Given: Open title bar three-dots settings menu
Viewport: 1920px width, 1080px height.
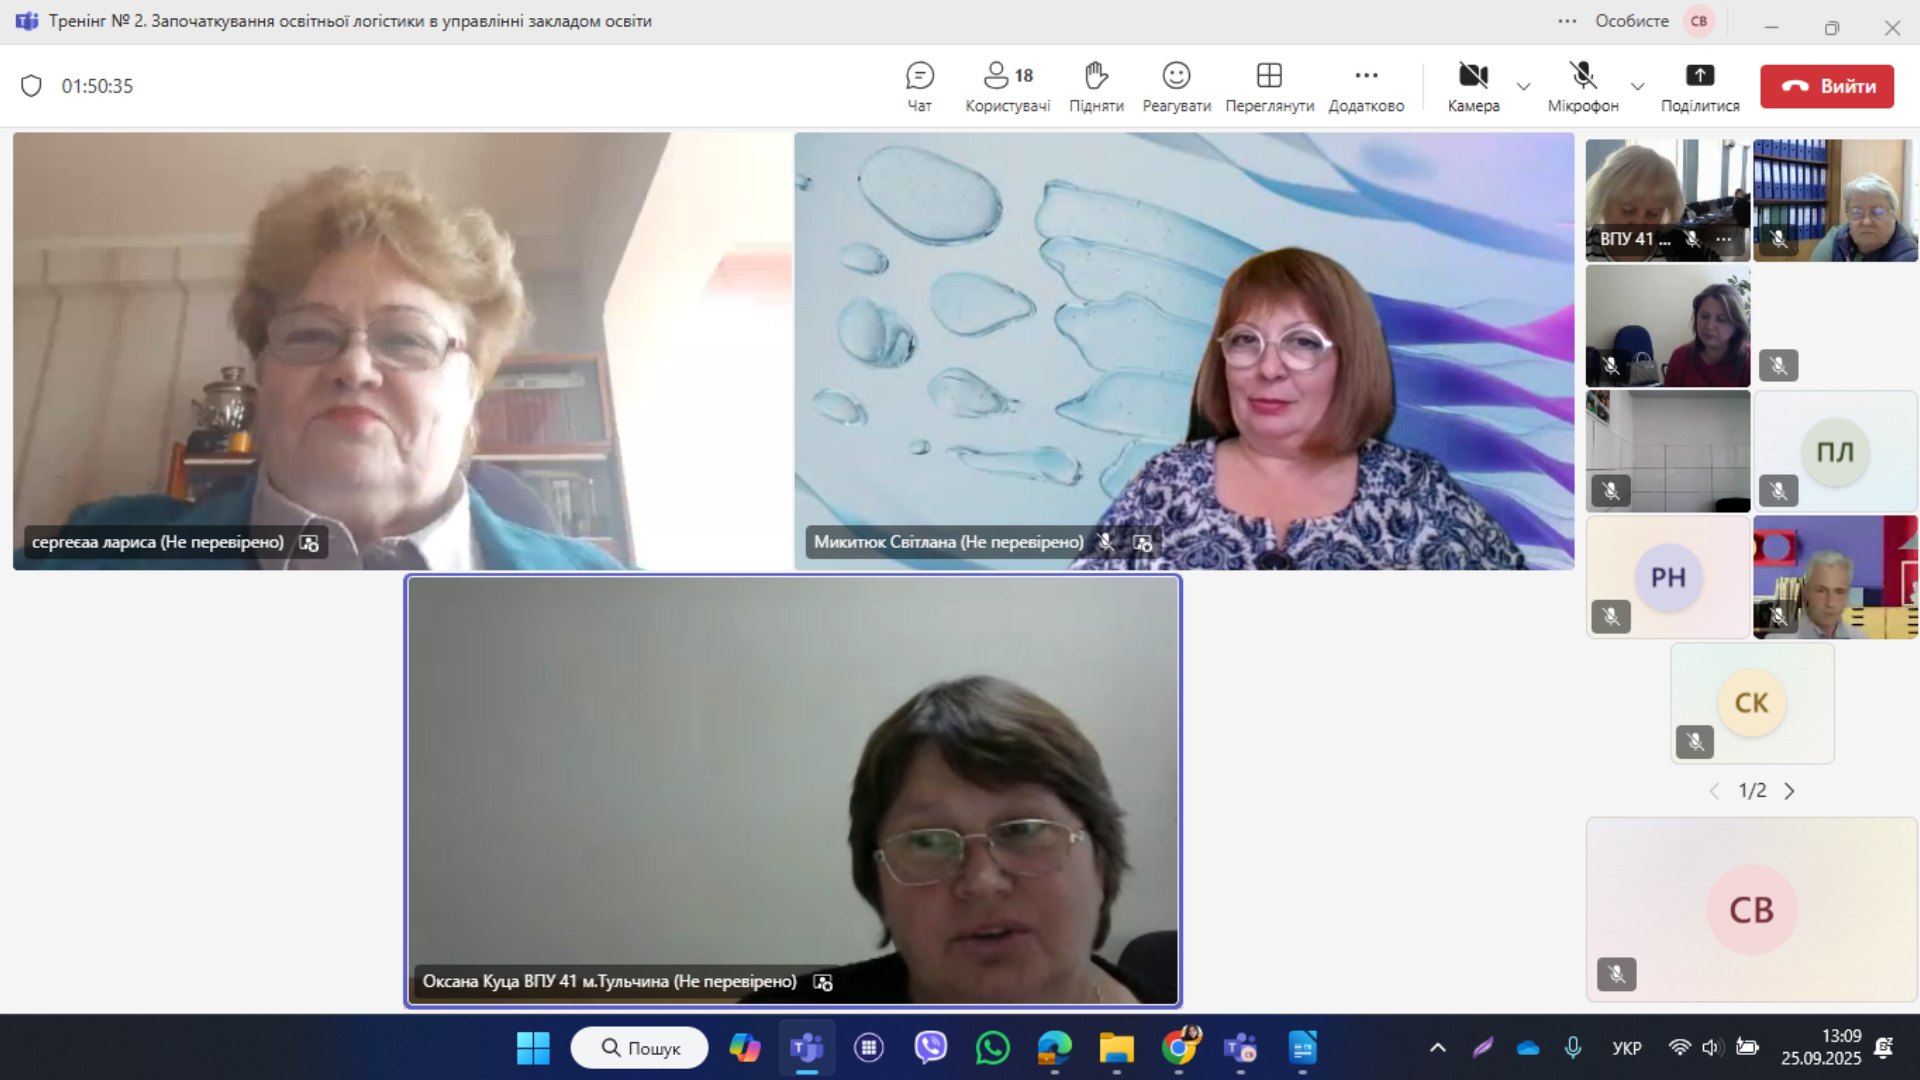Looking at the screenshot, I should click(x=1567, y=21).
